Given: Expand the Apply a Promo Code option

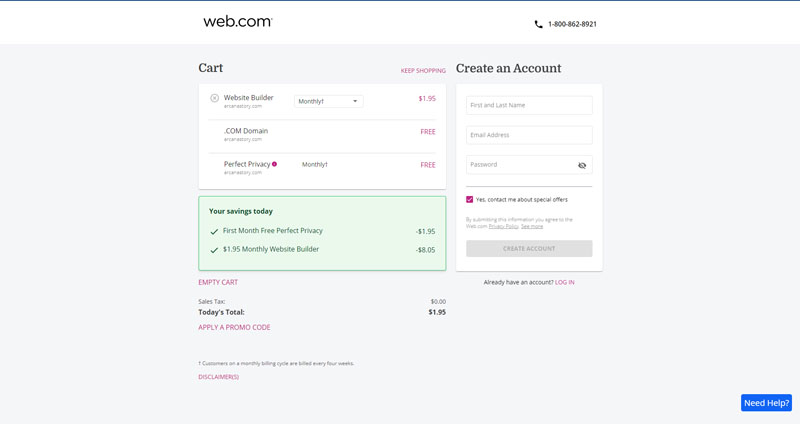Looking at the screenshot, I should pos(234,328).
